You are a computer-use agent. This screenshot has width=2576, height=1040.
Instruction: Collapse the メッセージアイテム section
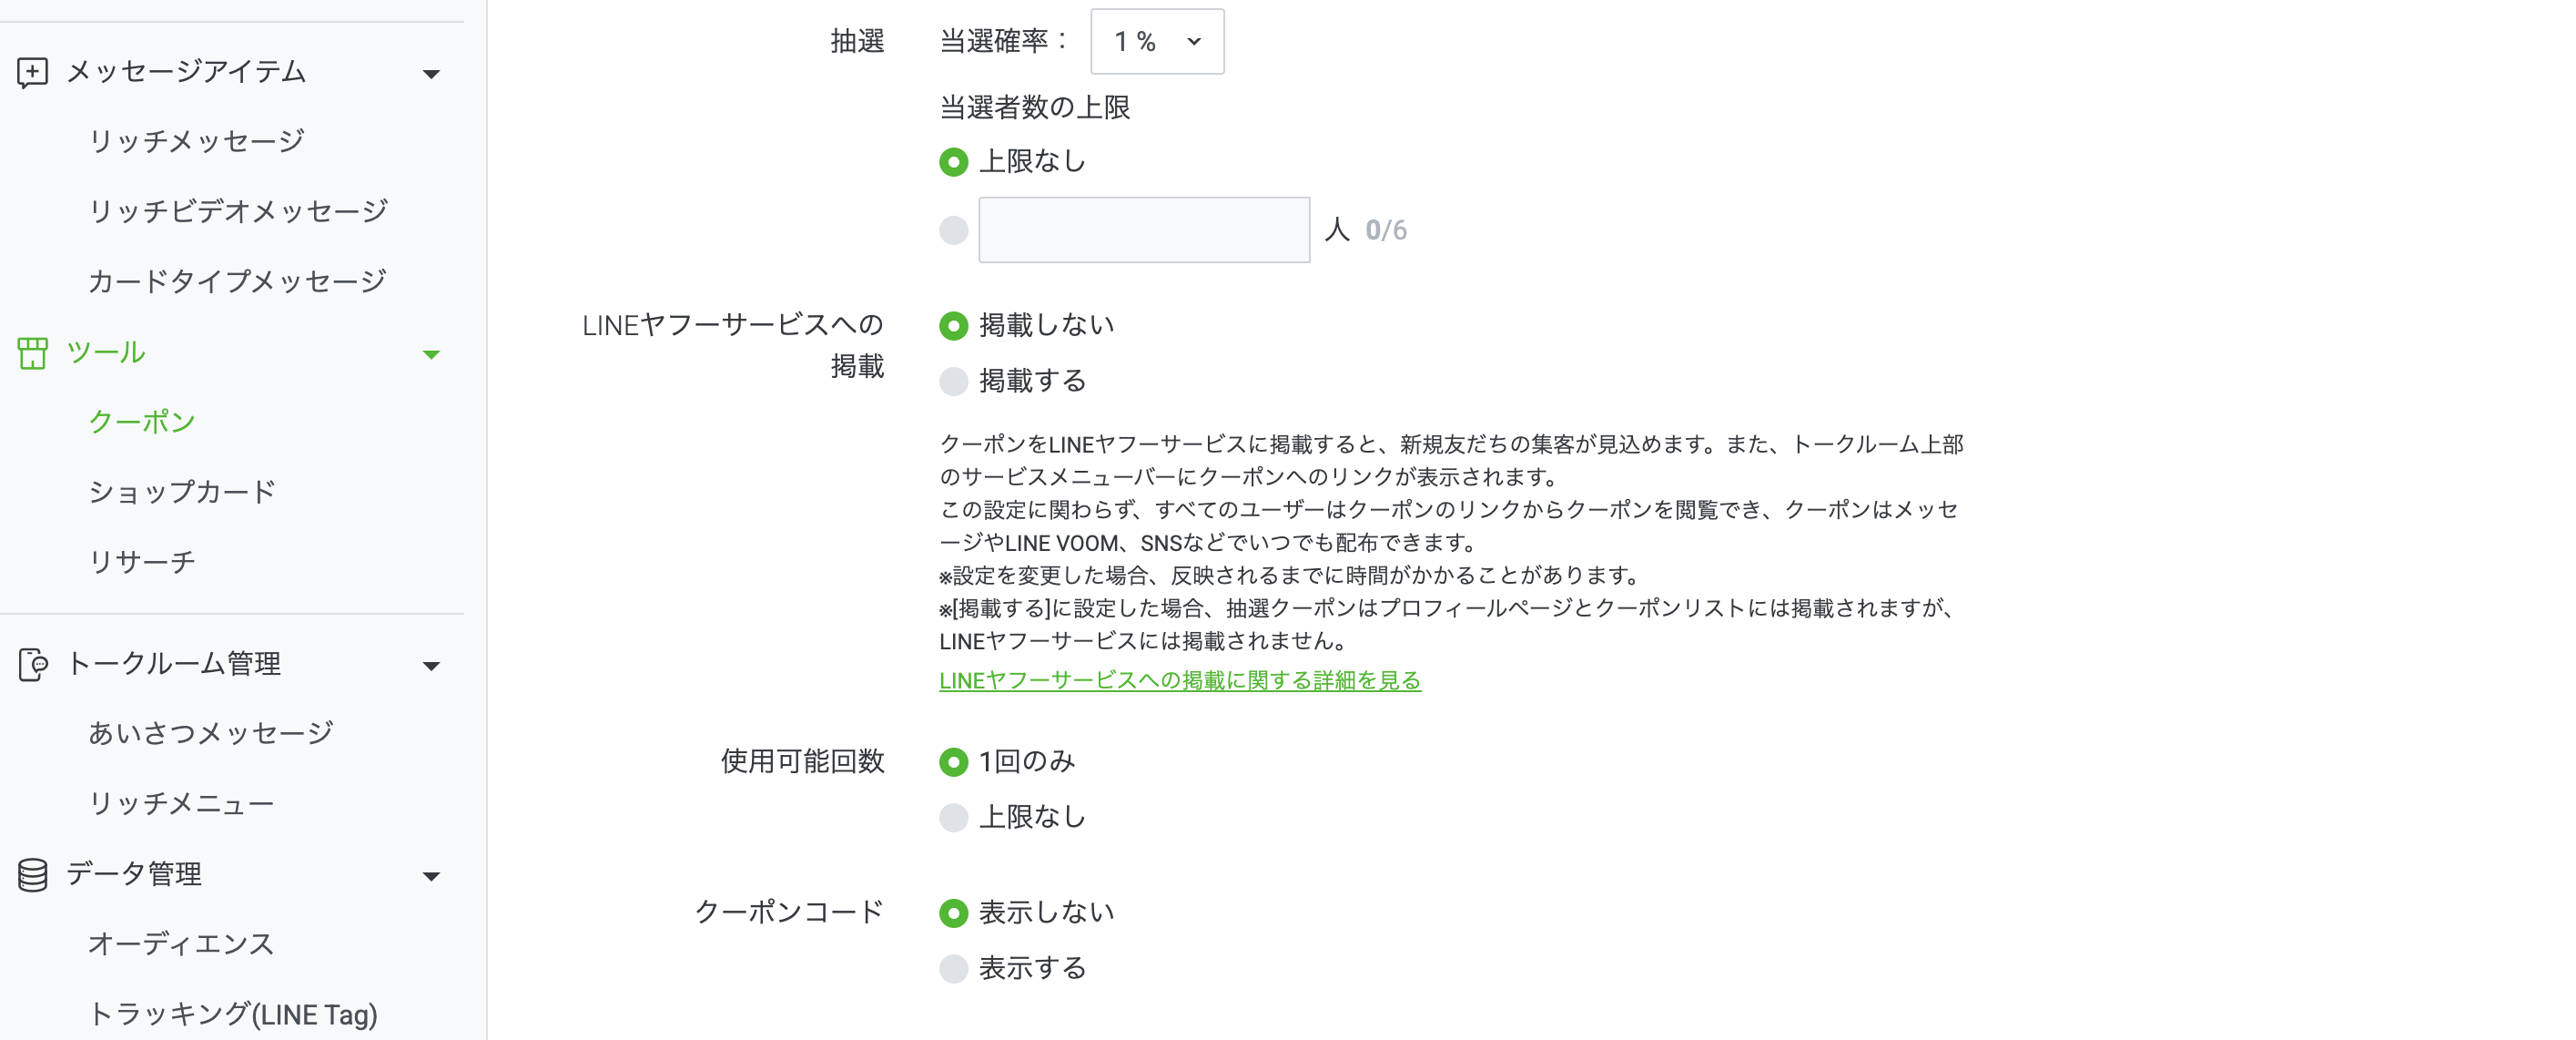tap(432, 73)
